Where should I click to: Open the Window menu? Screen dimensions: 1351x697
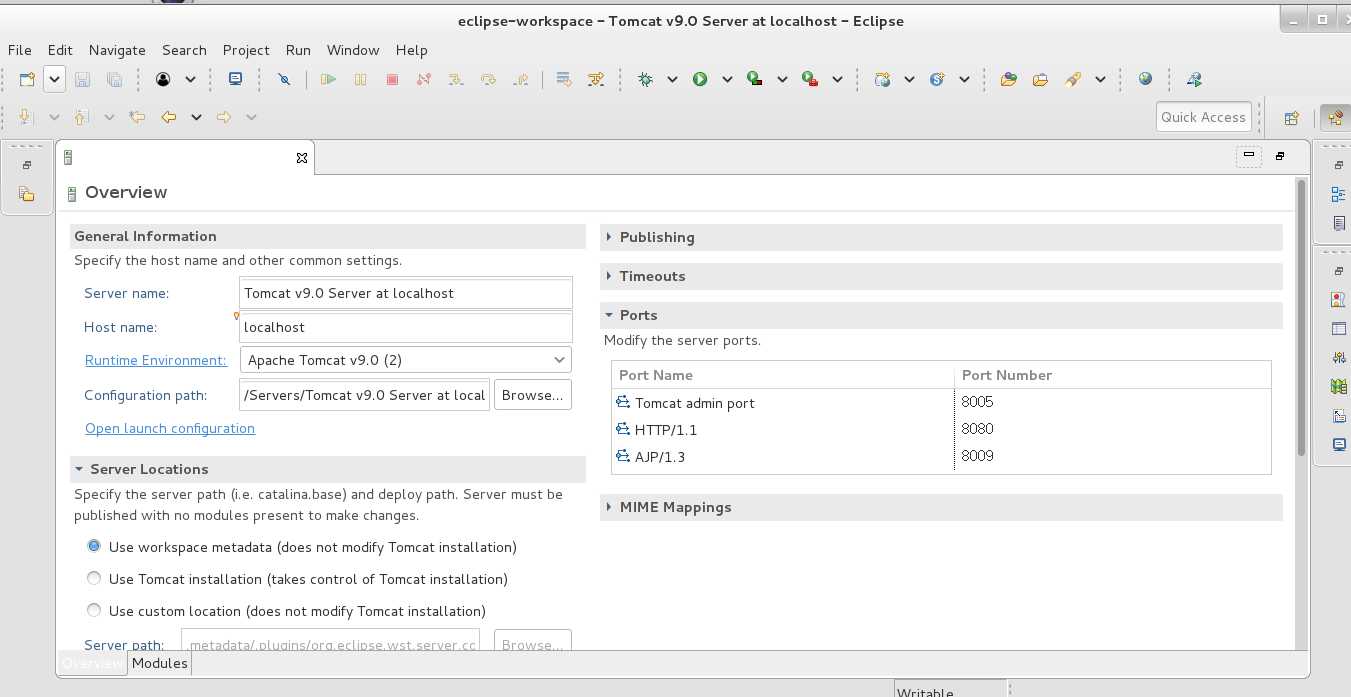(x=353, y=50)
